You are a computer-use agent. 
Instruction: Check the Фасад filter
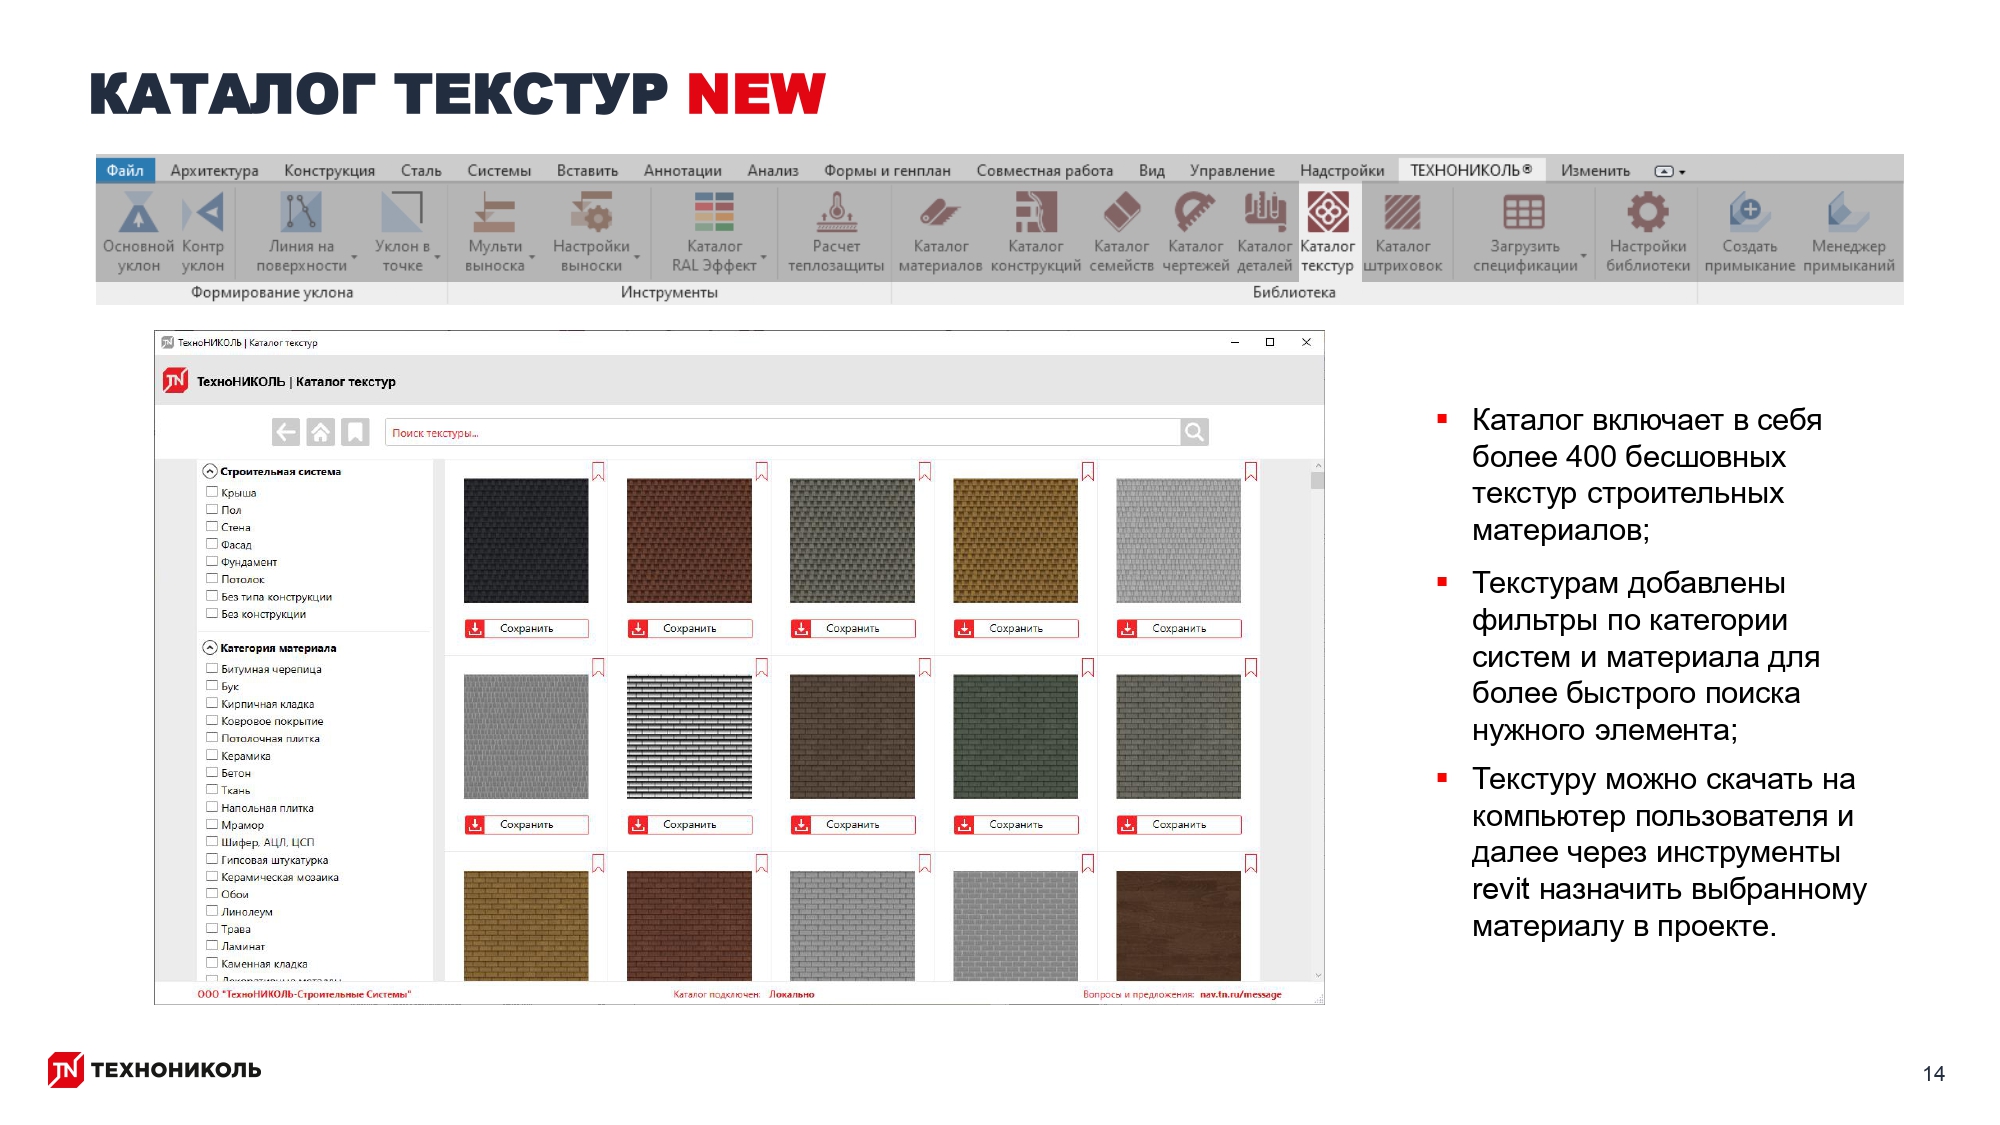(211, 544)
